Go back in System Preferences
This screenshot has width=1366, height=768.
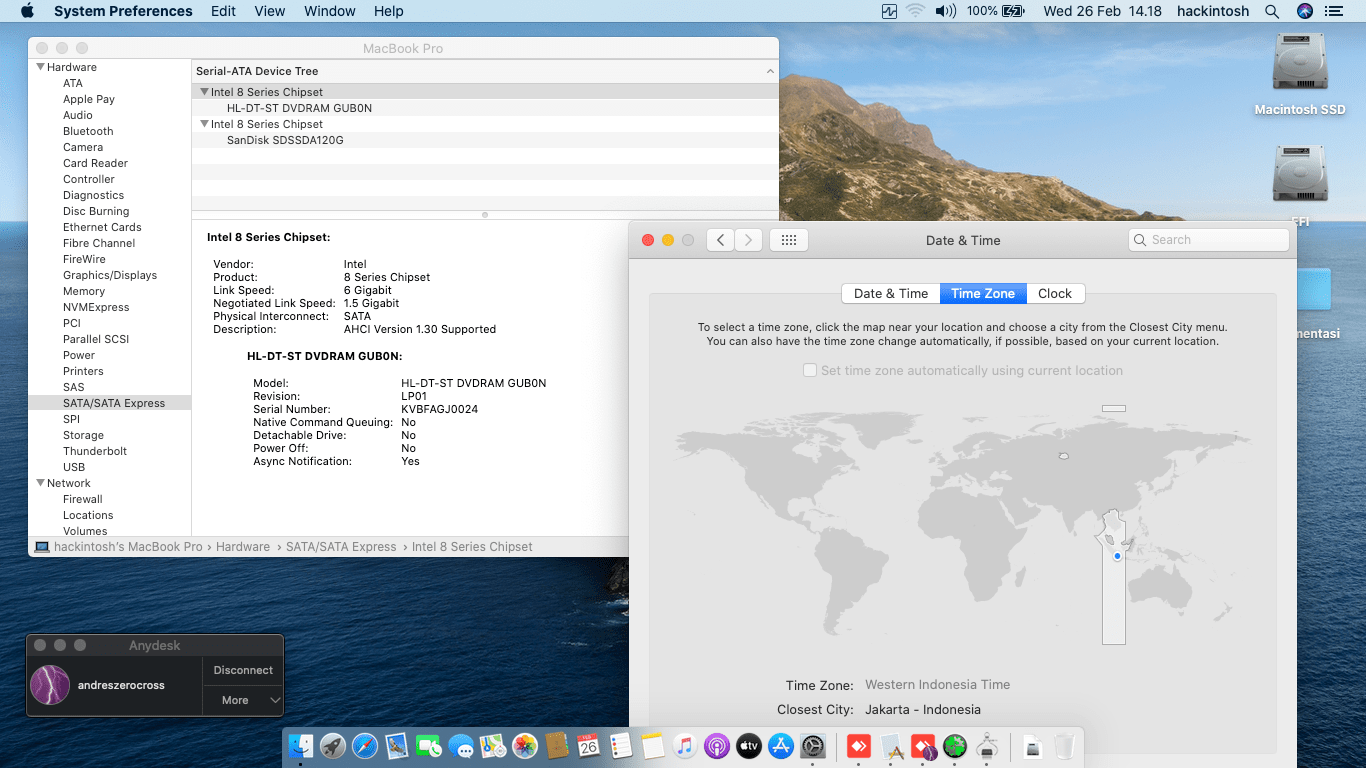(x=720, y=240)
